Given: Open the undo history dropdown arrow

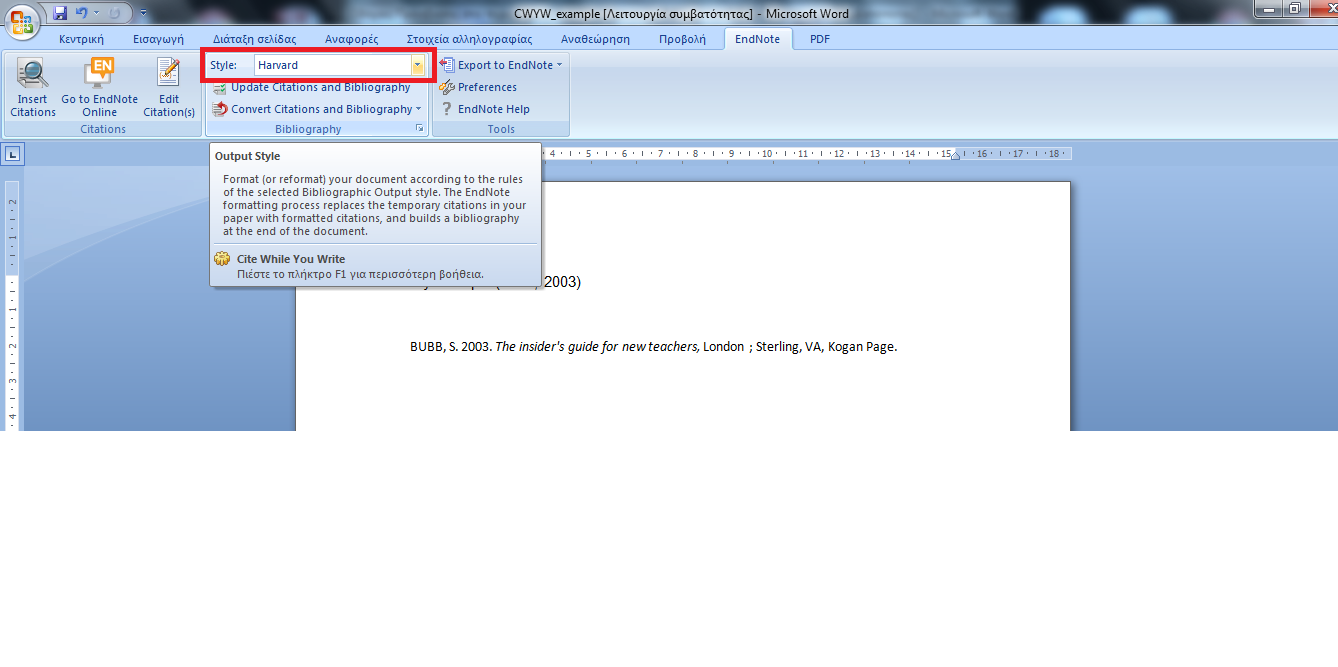Looking at the screenshot, I should pos(96,13).
